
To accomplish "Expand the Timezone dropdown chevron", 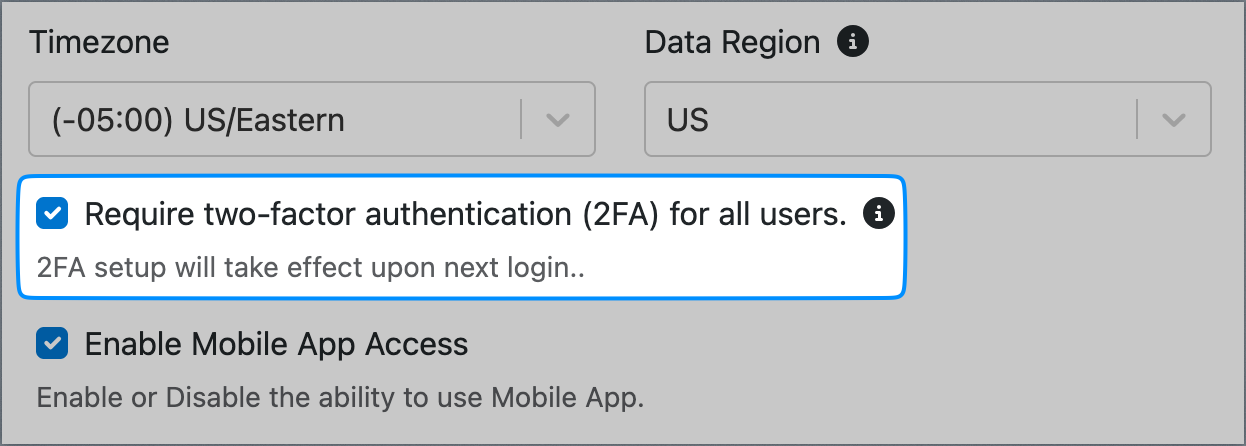I will coord(557,120).
